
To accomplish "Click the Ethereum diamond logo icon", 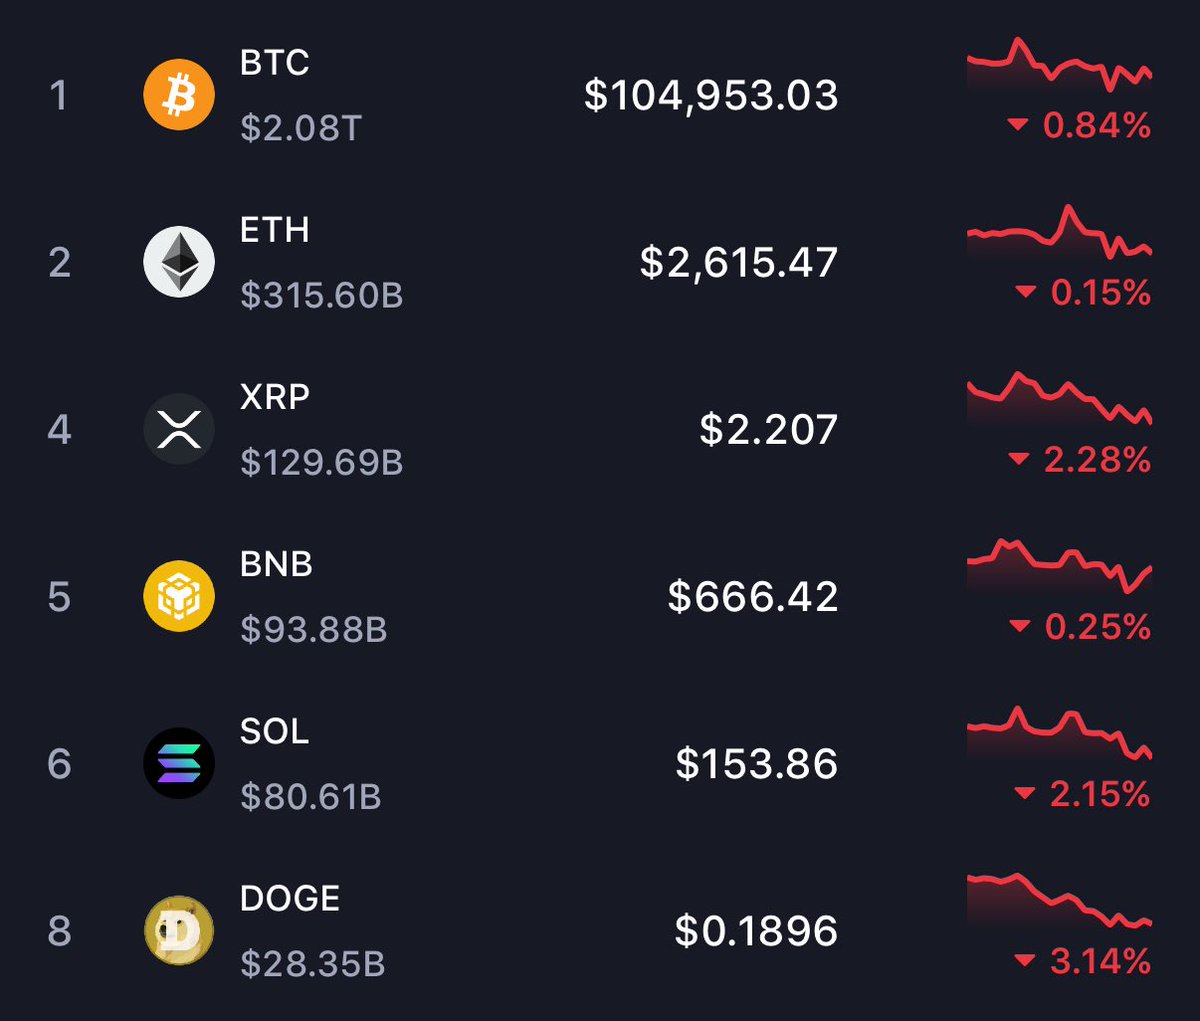I will 179,262.
